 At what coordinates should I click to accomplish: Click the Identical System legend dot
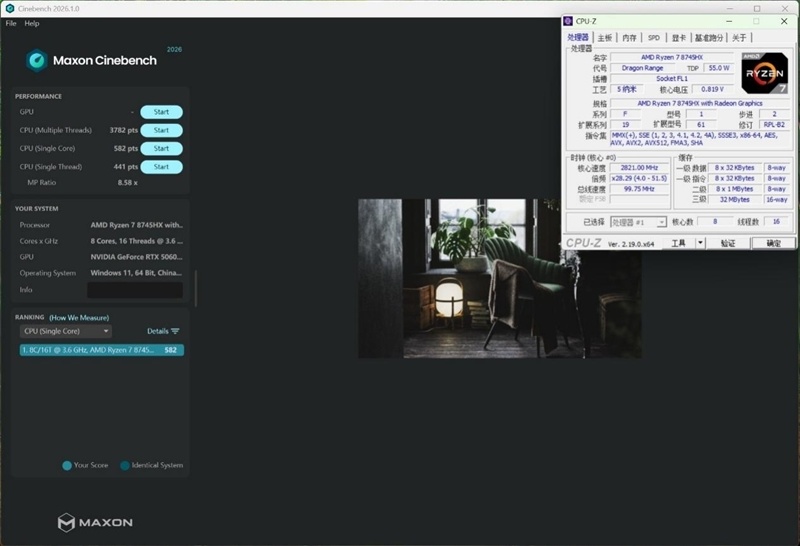coord(124,465)
